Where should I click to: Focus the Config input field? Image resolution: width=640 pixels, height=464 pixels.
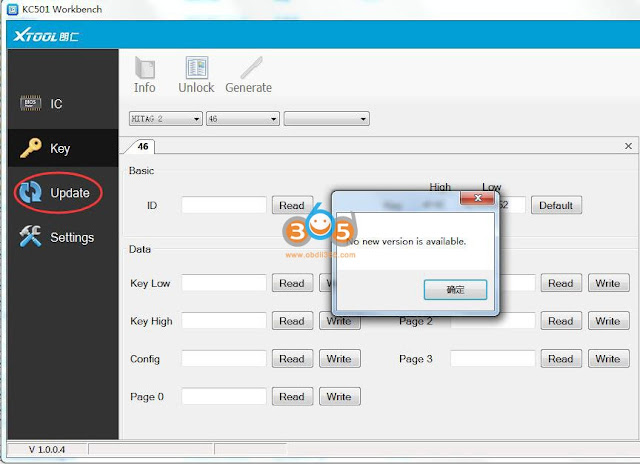click(224, 358)
